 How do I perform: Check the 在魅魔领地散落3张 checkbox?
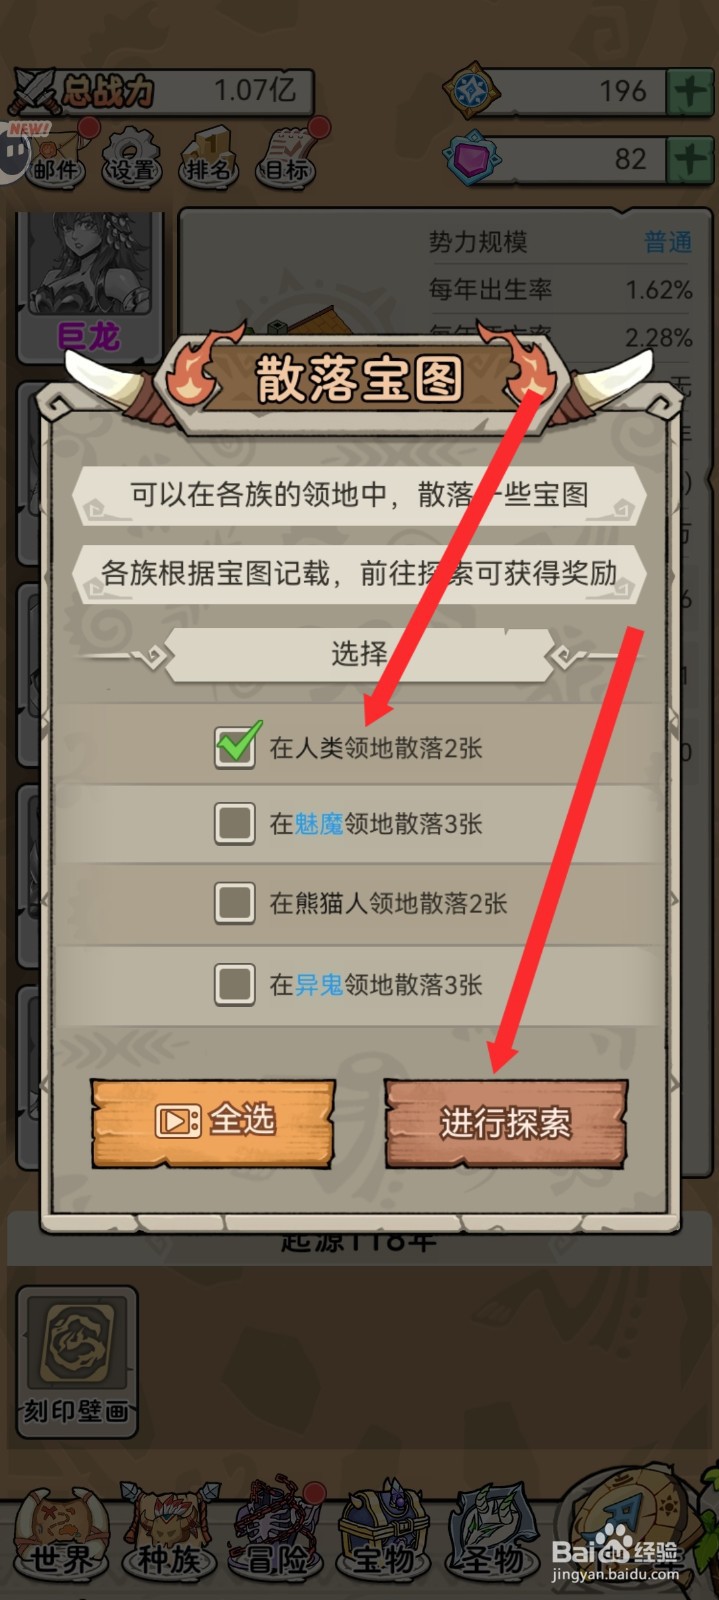click(x=235, y=824)
